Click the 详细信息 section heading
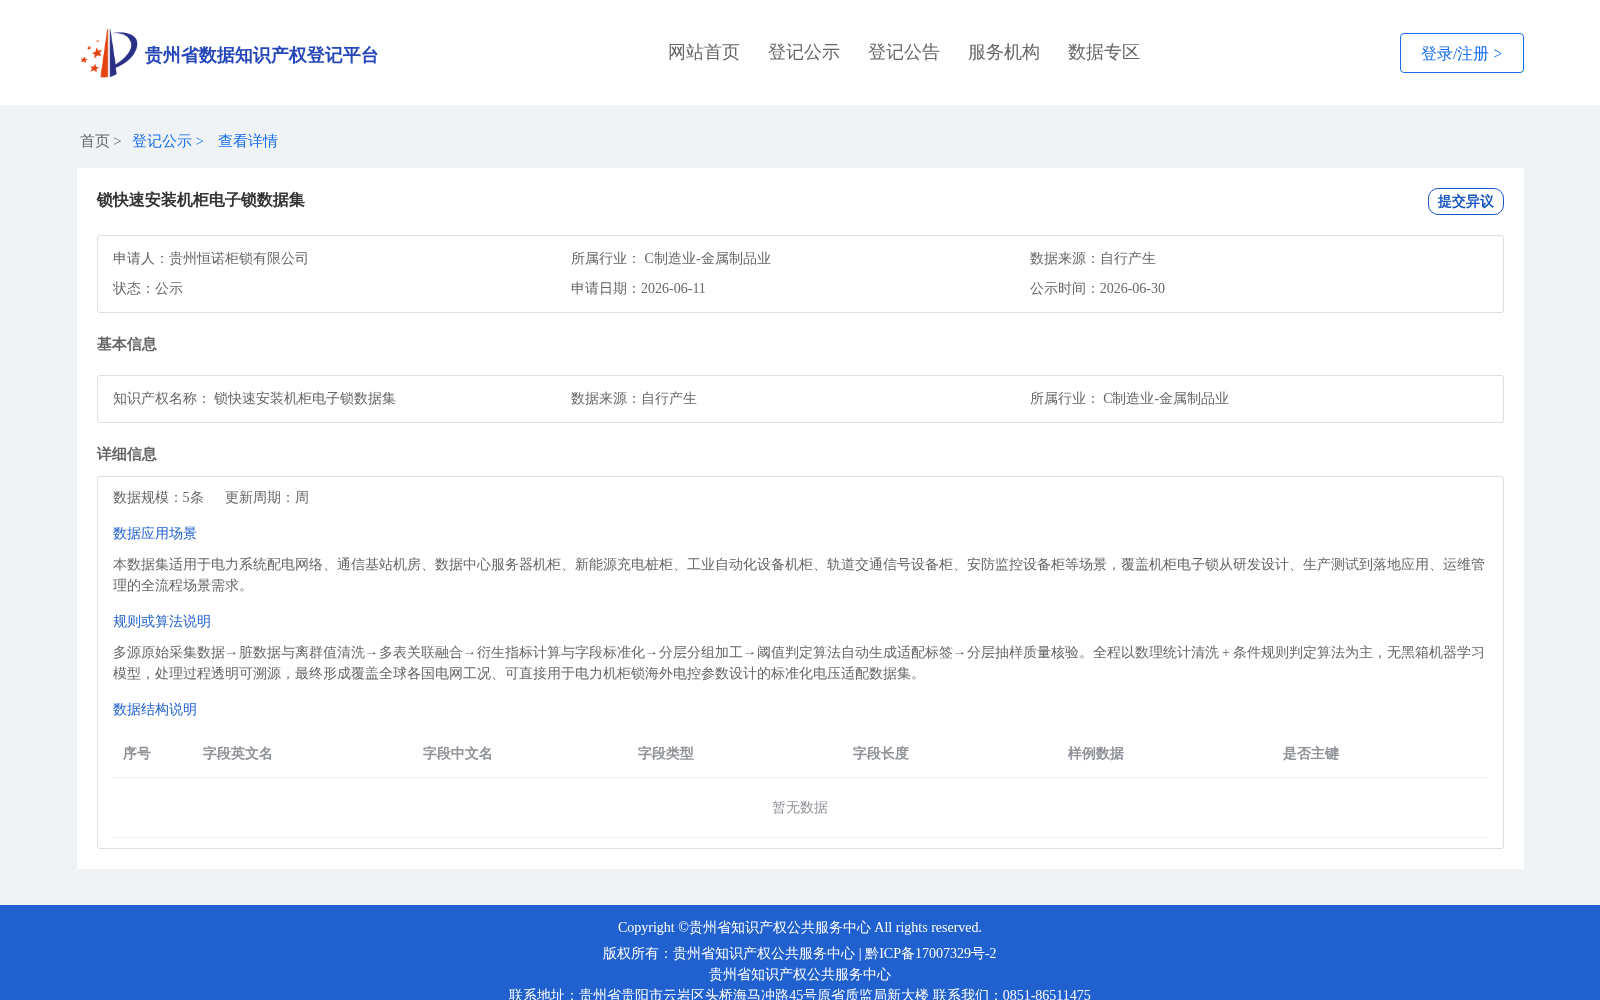This screenshot has height=1000, width=1600. (127, 454)
